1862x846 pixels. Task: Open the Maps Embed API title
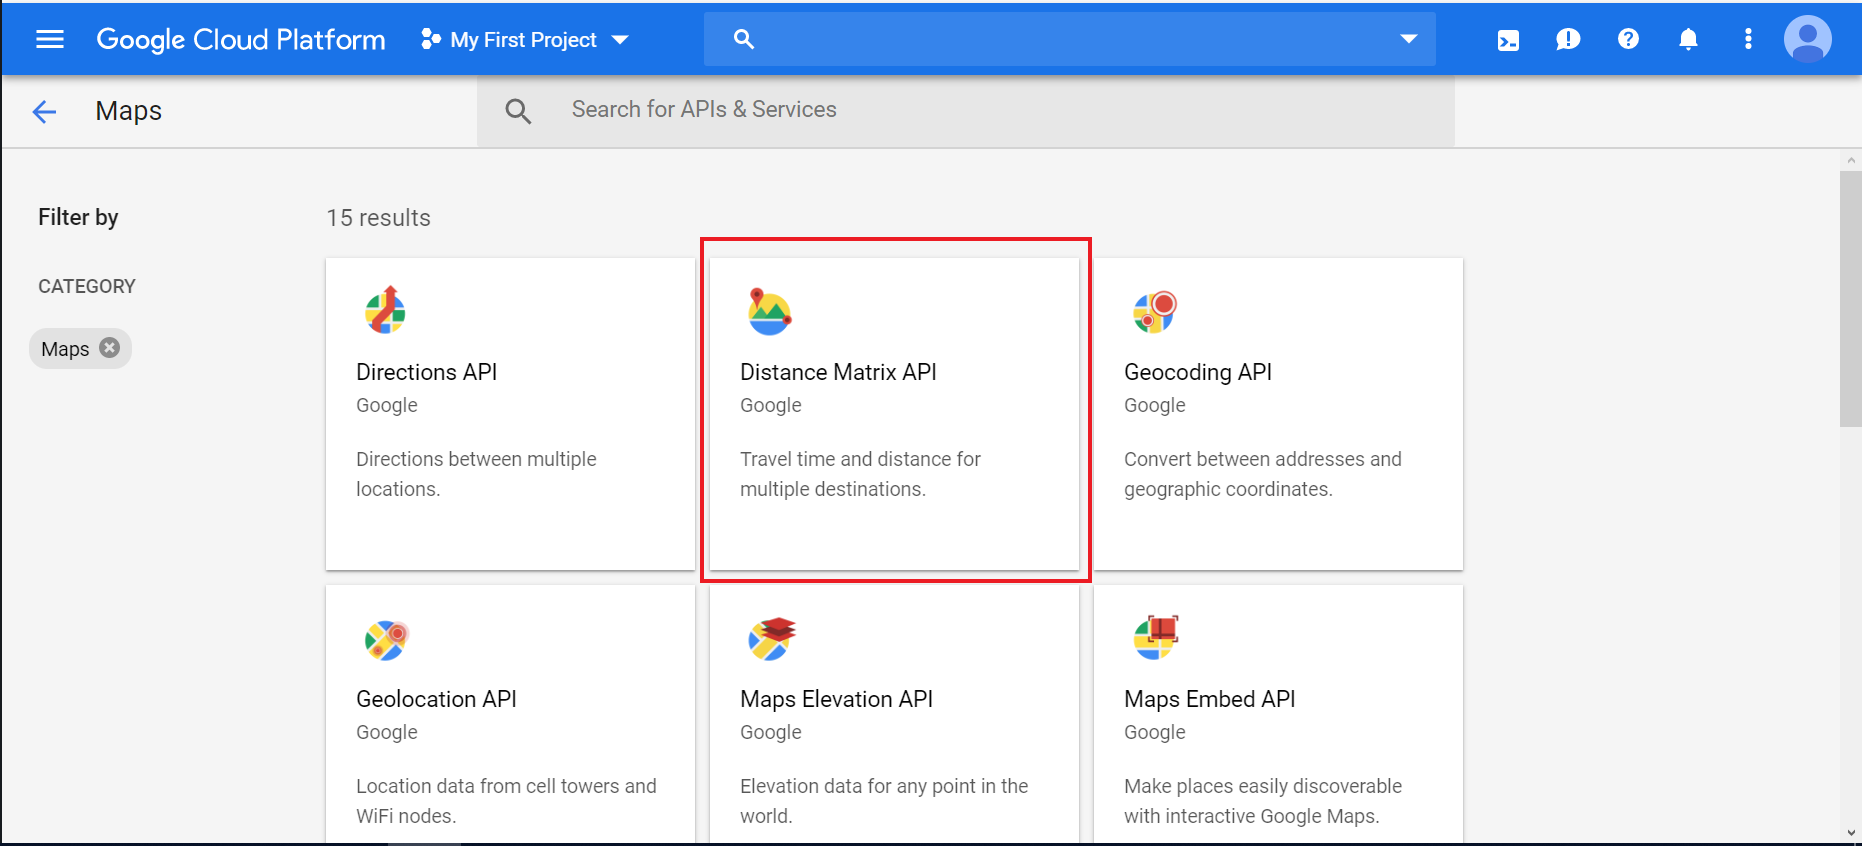click(x=1209, y=699)
